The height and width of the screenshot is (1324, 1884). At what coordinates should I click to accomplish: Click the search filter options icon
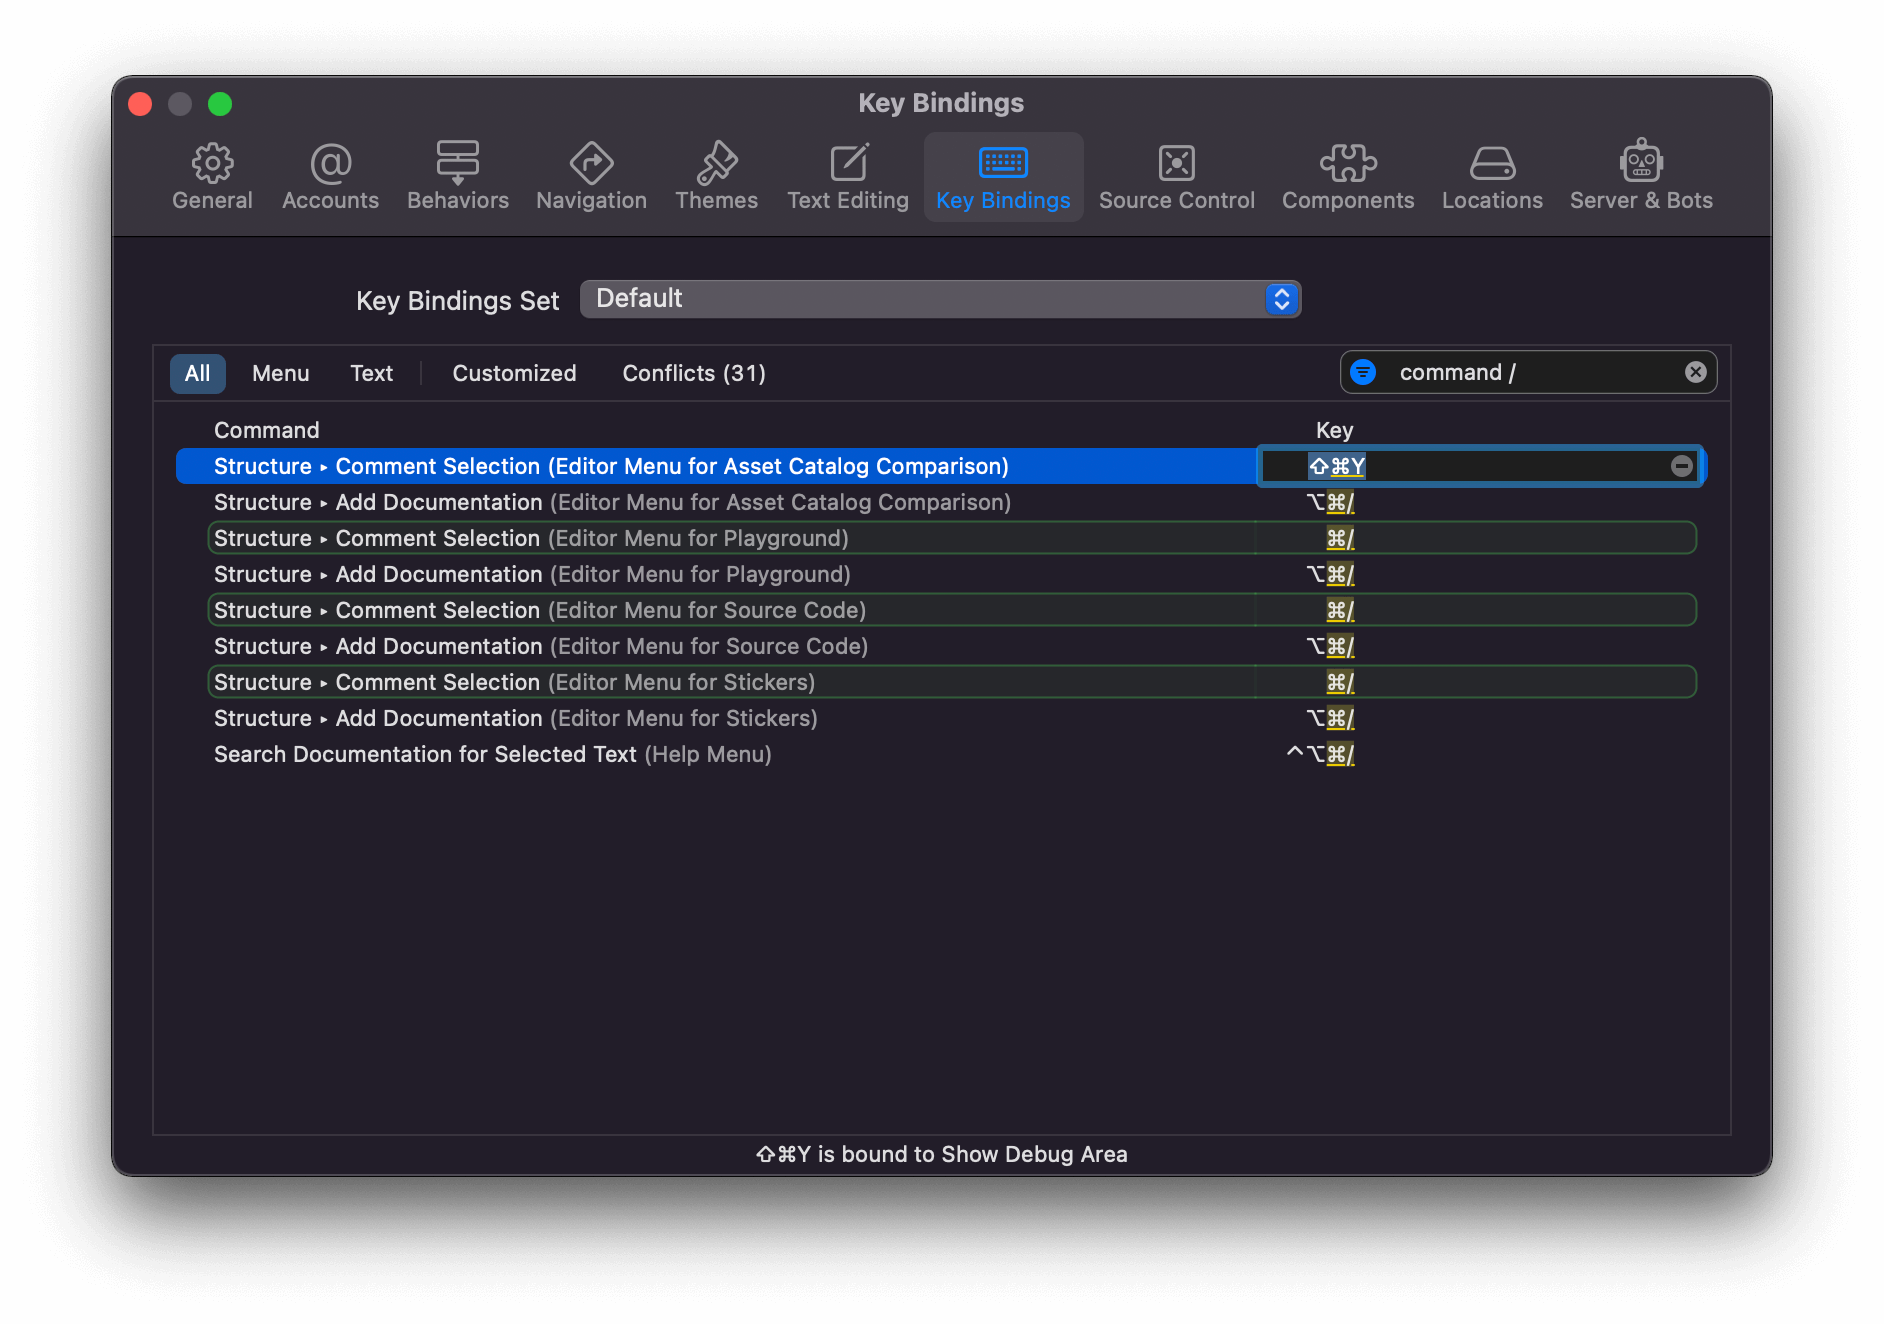(1363, 372)
